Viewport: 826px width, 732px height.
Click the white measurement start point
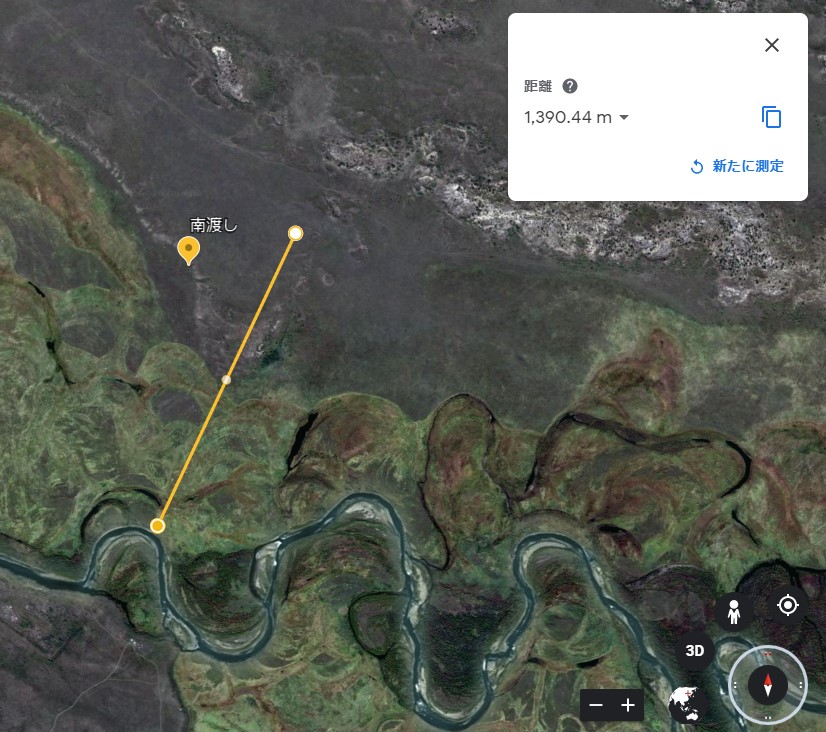click(296, 233)
